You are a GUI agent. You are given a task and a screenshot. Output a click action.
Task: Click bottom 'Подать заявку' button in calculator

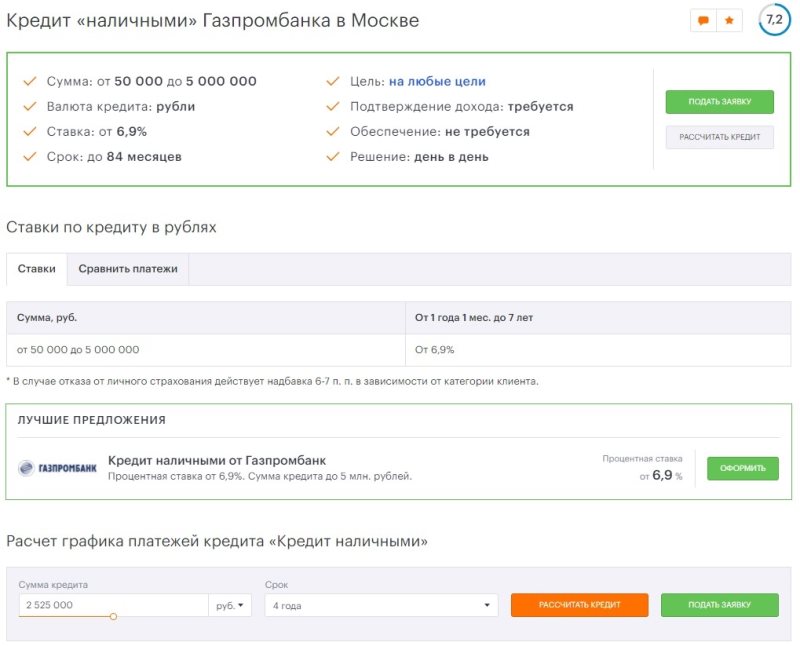pos(719,605)
